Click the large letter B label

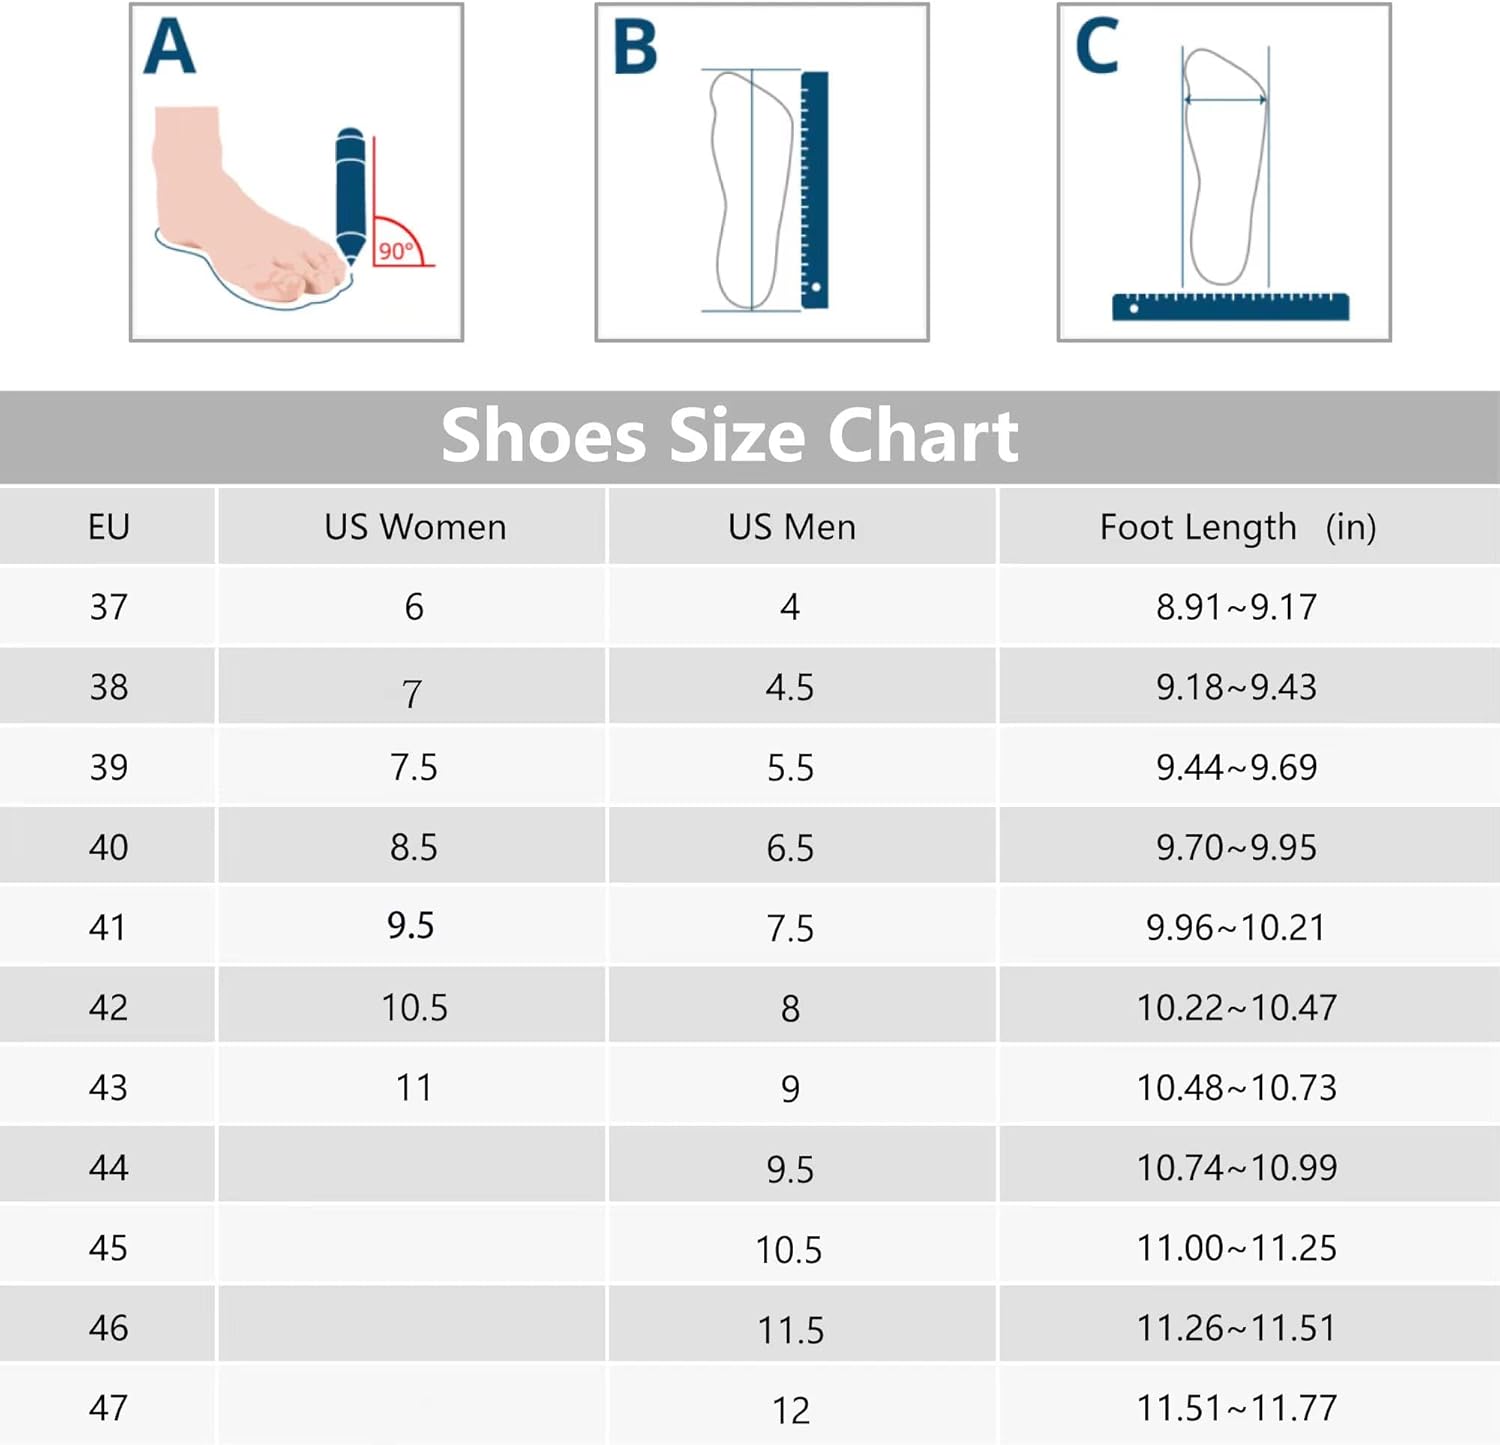tap(634, 48)
